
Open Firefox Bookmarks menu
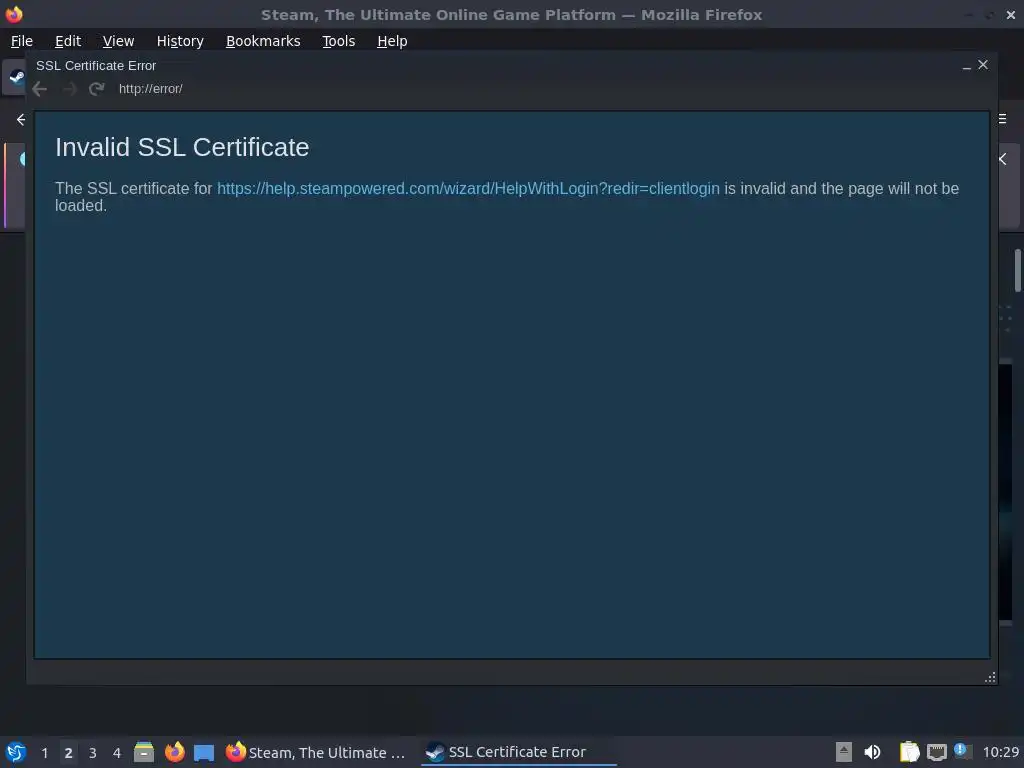tap(263, 41)
